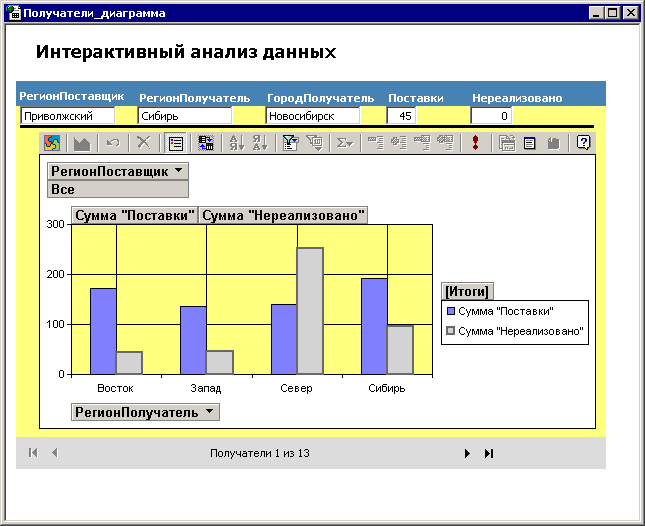This screenshot has height=526, width=645.
Task: Click the Запад category axis label
Action: [x=206, y=388]
